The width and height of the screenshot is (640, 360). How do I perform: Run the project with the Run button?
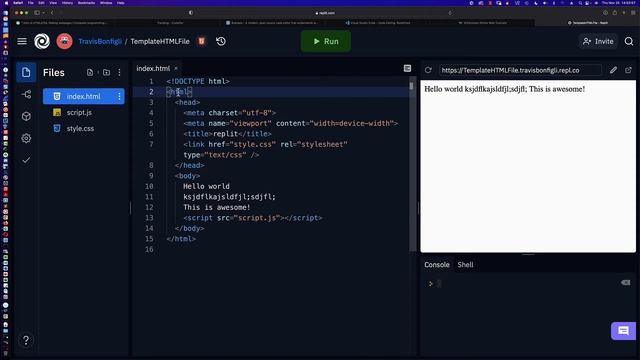tap(326, 41)
